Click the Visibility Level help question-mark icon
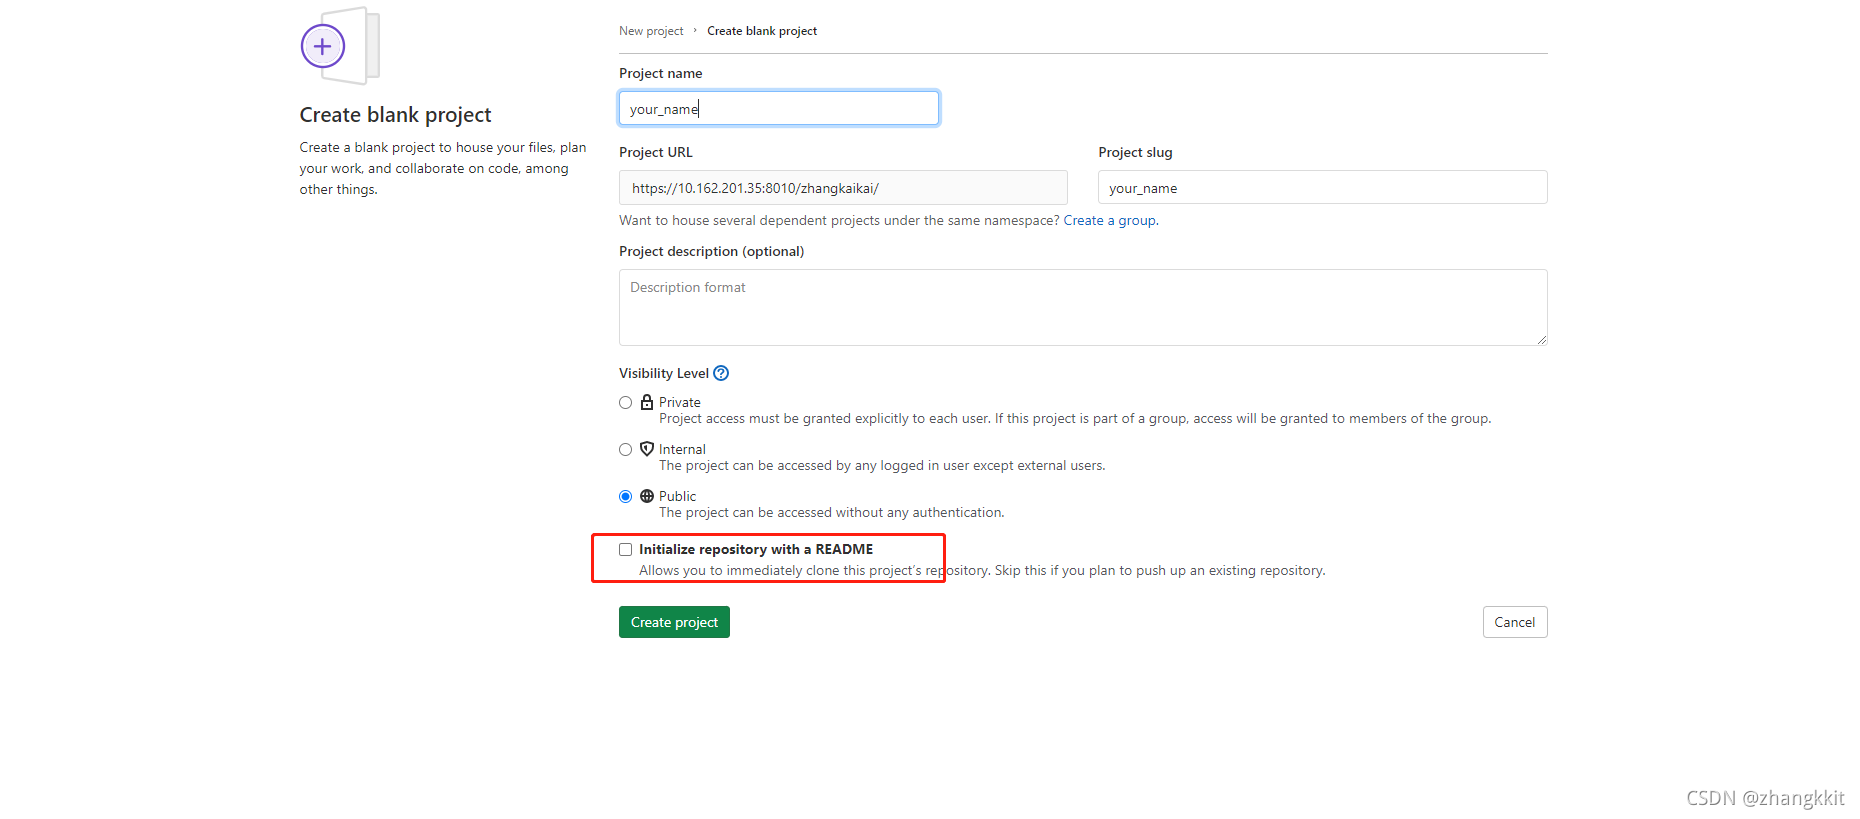 [x=721, y=373]
